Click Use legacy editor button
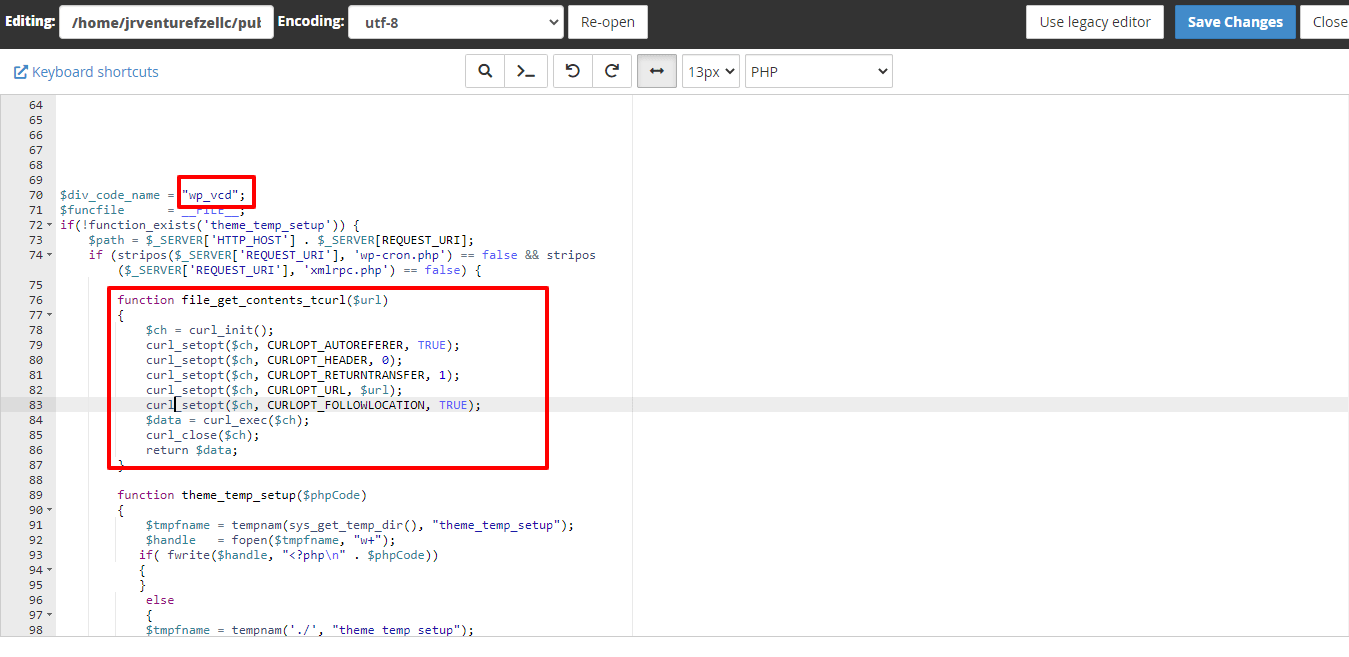Image resolution: width=1349 pixels, height=657 pixels. [x=1095, y=21]
